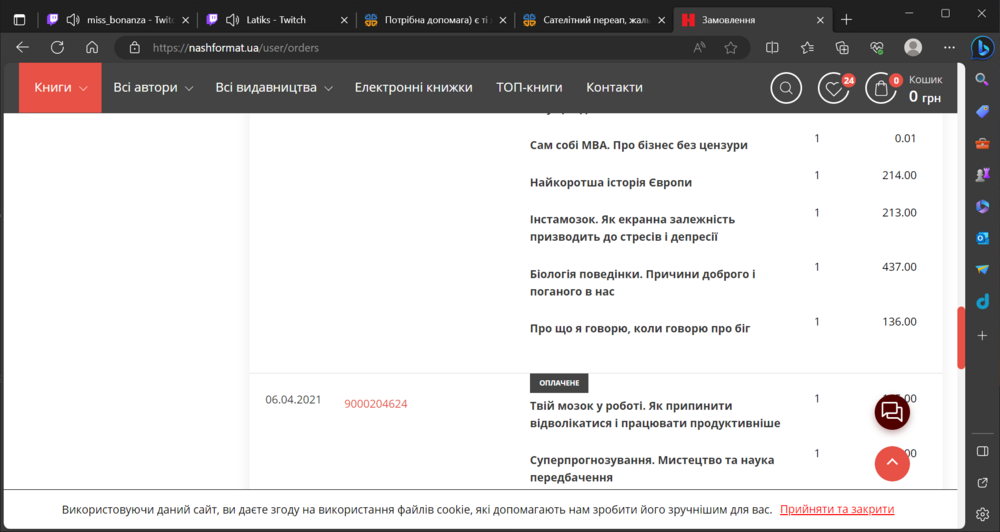Mute the miss_bonanza Twitch tab audio
Viewport: 1000px width, 532px height.
pos(73,20)
